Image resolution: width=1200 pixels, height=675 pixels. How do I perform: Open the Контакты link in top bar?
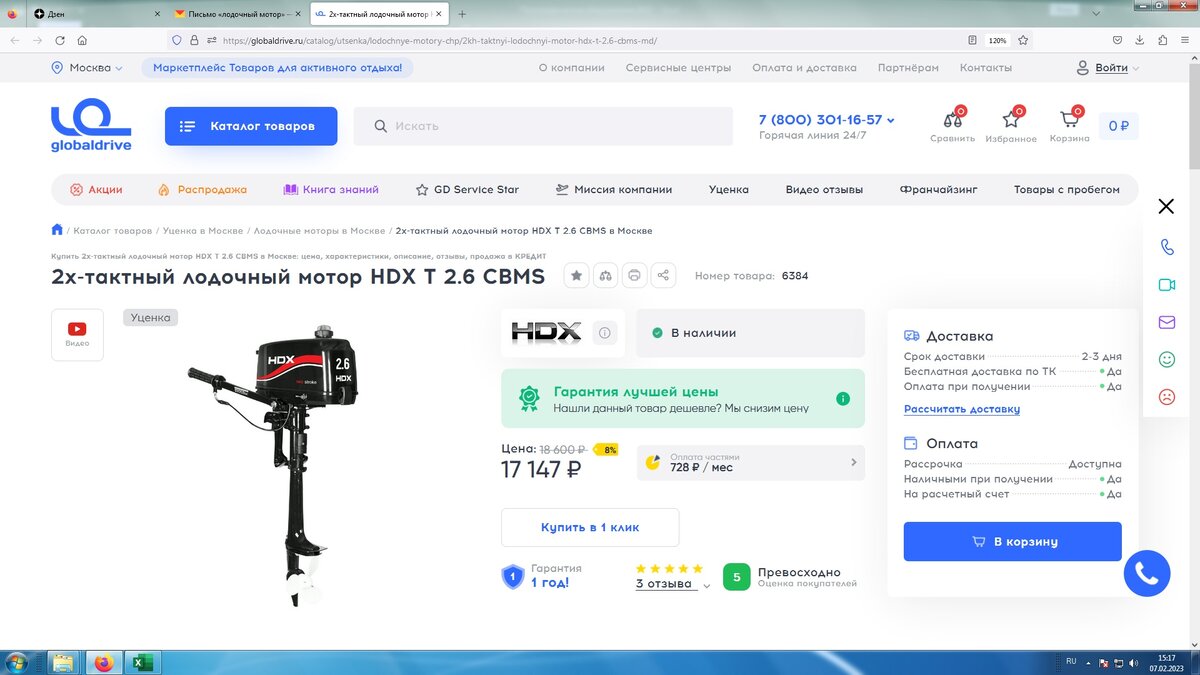[x=986, y=68]
